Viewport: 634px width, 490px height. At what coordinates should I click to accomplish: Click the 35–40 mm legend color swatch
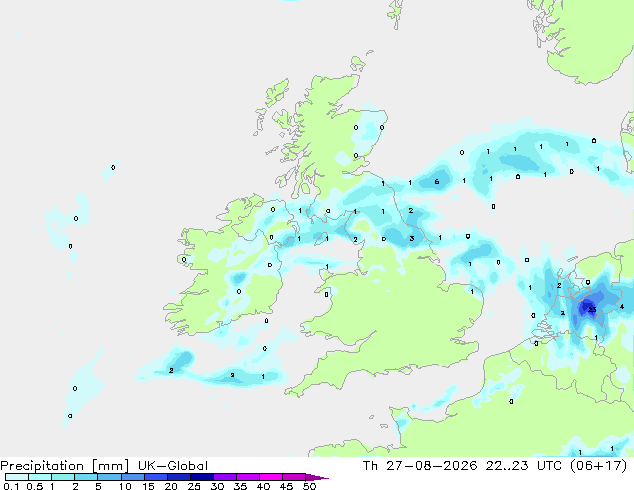[x=247, y=477]
